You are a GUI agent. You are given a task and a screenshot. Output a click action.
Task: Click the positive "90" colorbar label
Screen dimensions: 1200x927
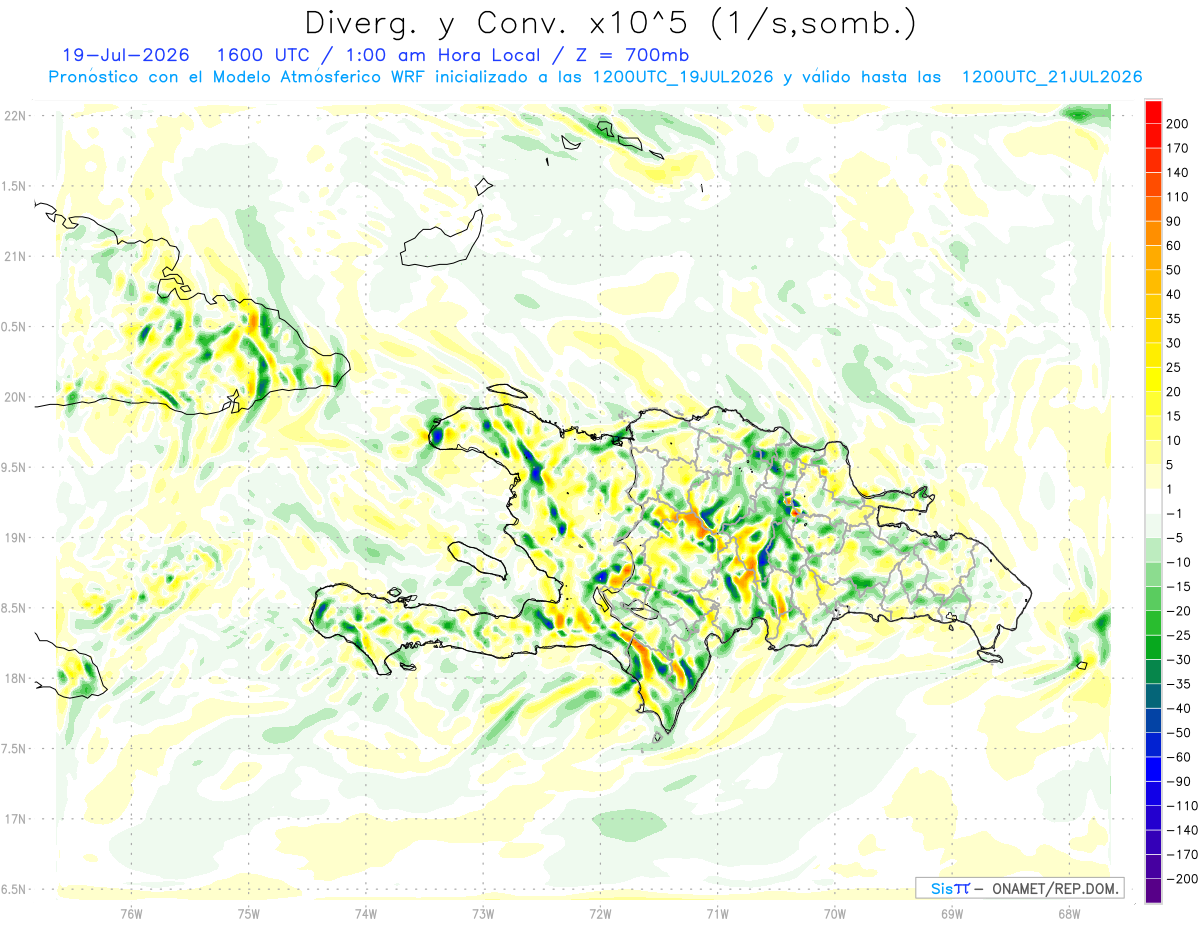[1174, 221]
